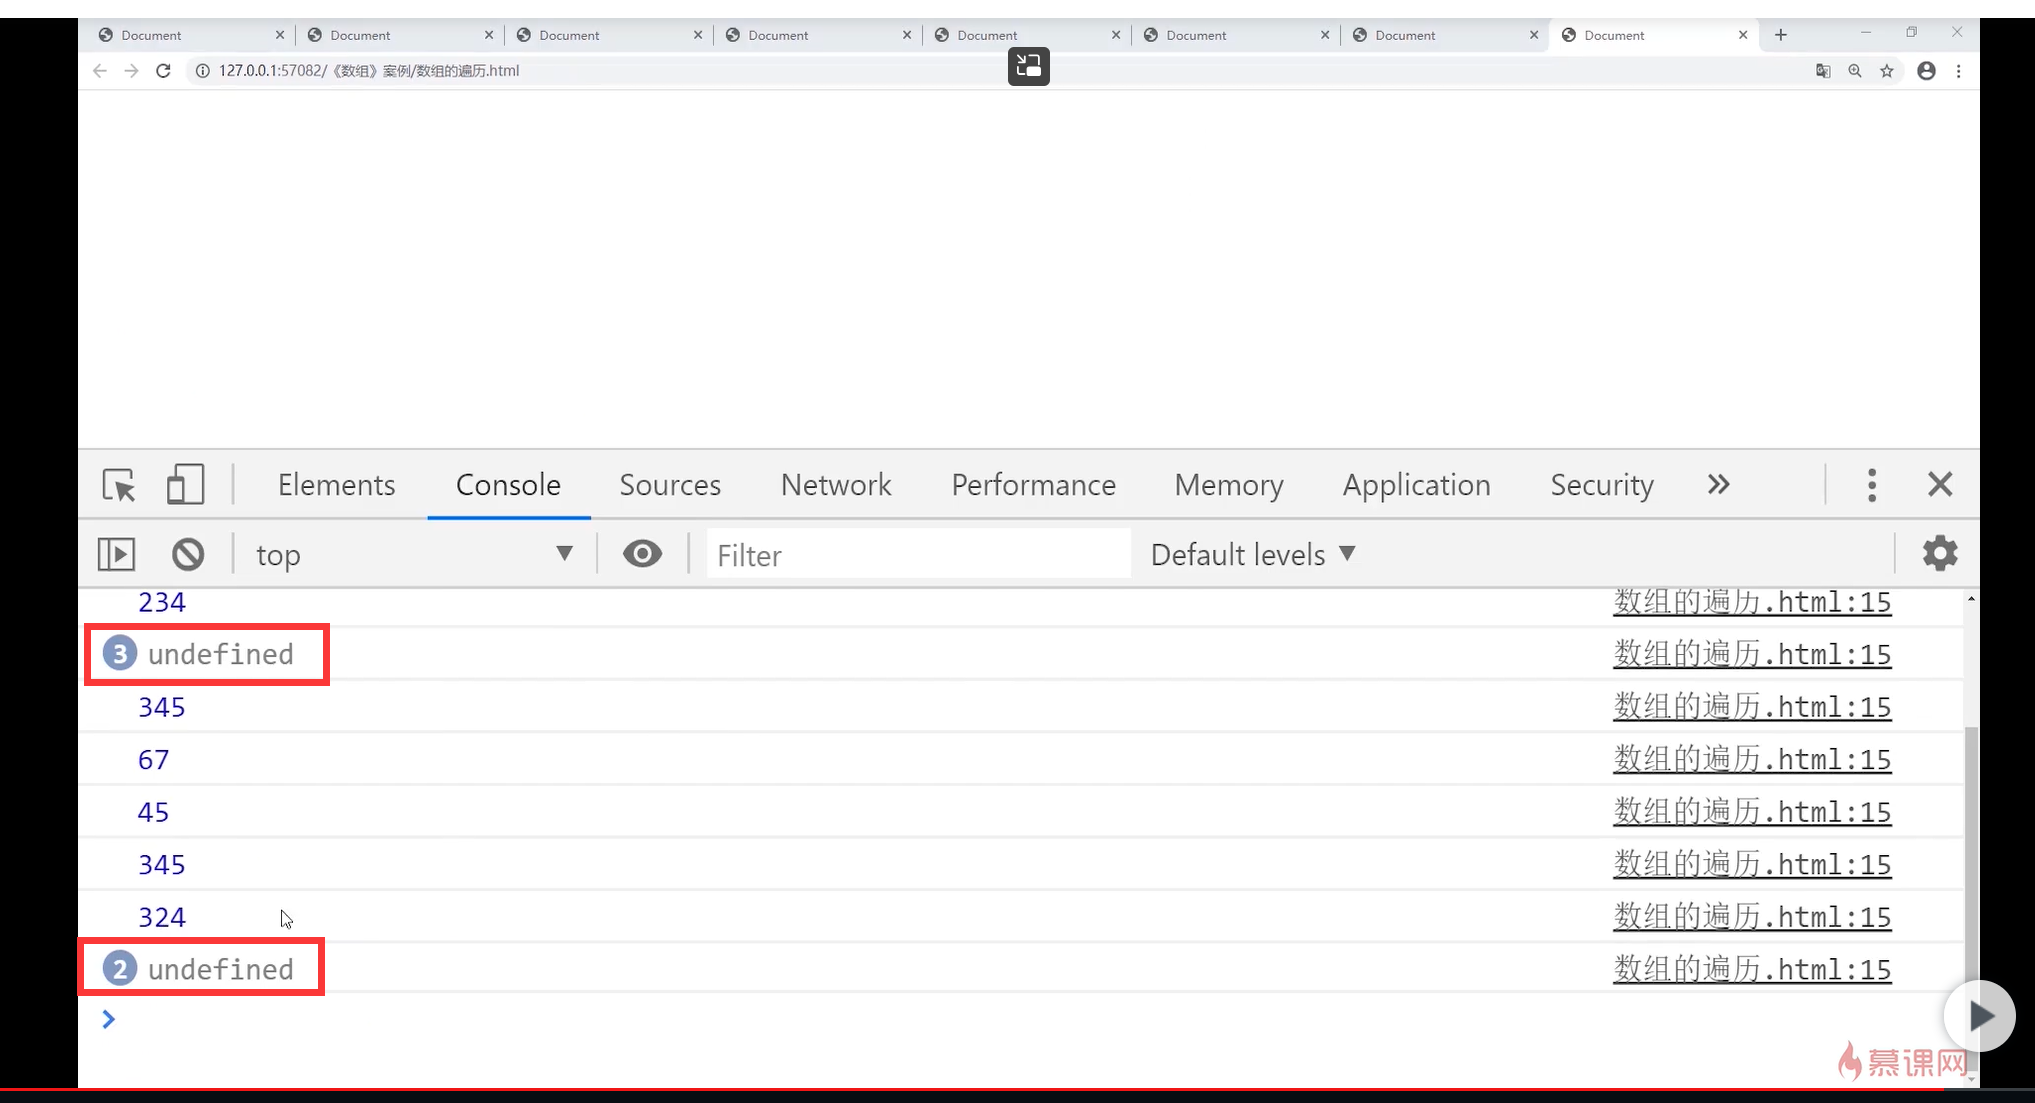Viewport: 2035px width, 1103px height.
Task: Select the fourth Document browser tab
Action: point(818,35)
